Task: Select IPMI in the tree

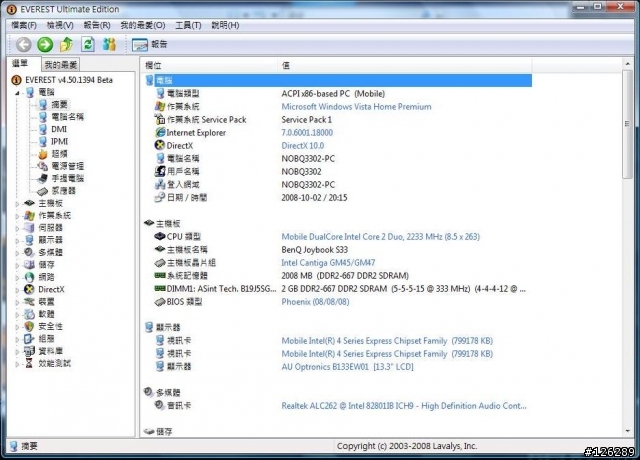Action: [x=59, y=141]
